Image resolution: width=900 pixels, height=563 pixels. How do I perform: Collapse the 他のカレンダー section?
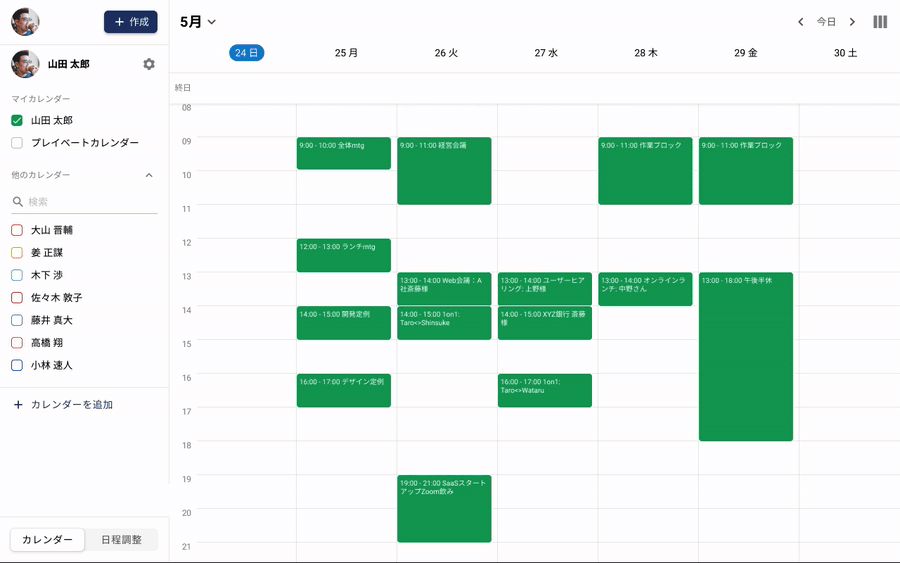coord(149,176)
